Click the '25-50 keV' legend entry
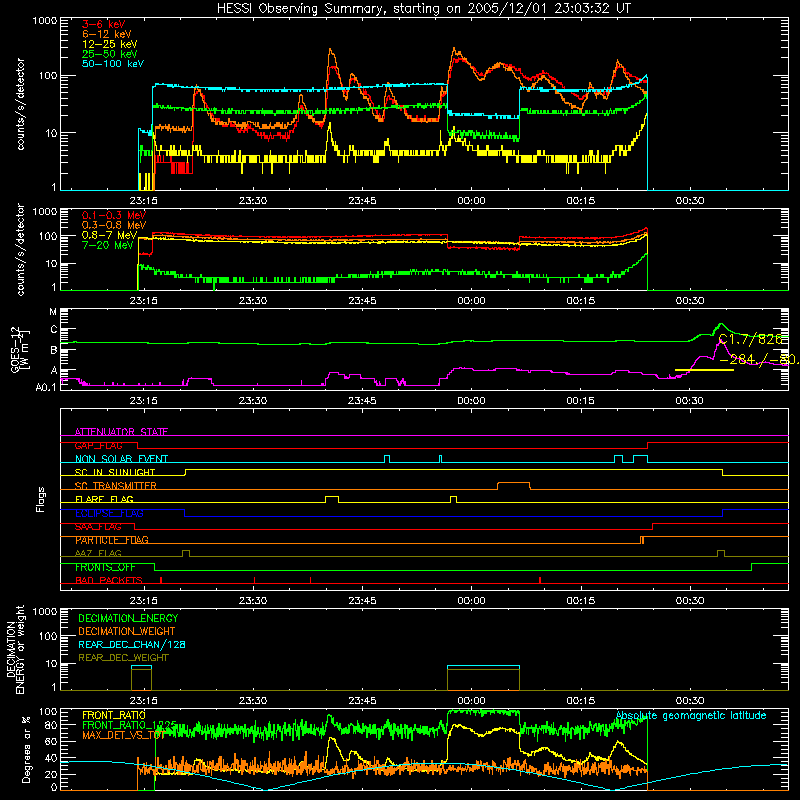The height and width of the screenshot is (800, 800). pyautogui.click(x=110, y=54)
